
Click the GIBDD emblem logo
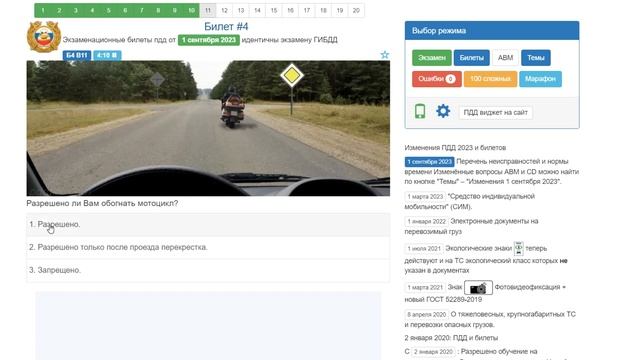coord(44,37)
